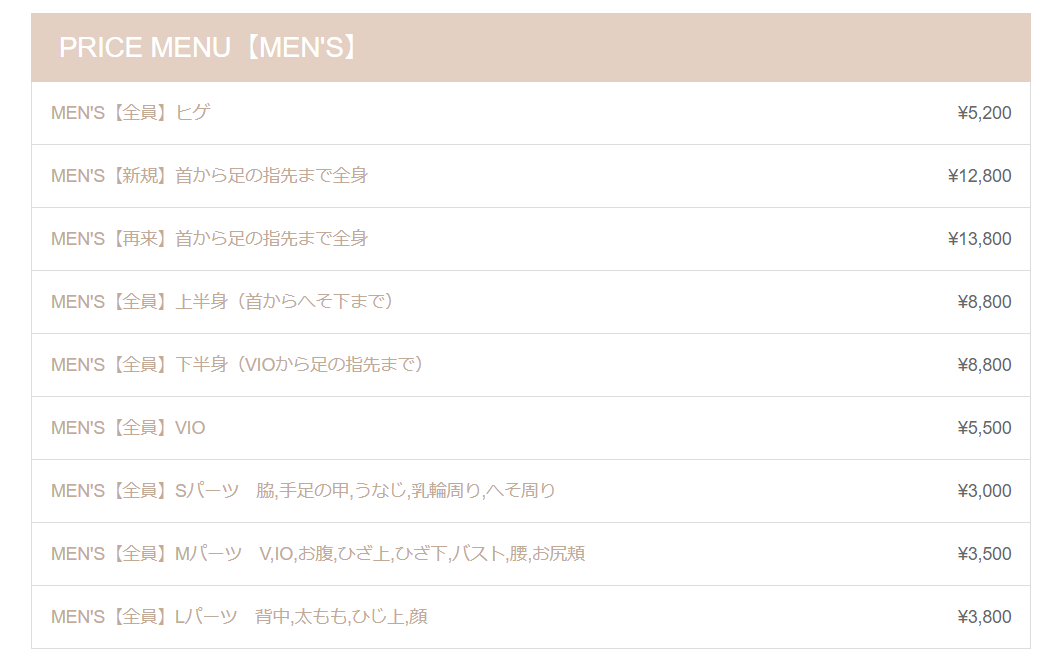Select MEN'S【新規】首から足の指先まで全身 item

(209, 176)
